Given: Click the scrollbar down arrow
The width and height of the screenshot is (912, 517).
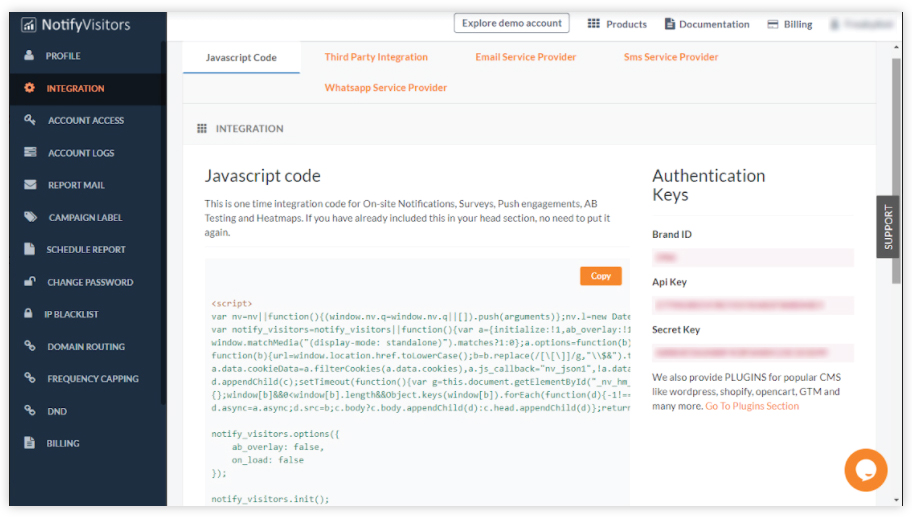Looking at the screenshot, I should click(896, 500).
